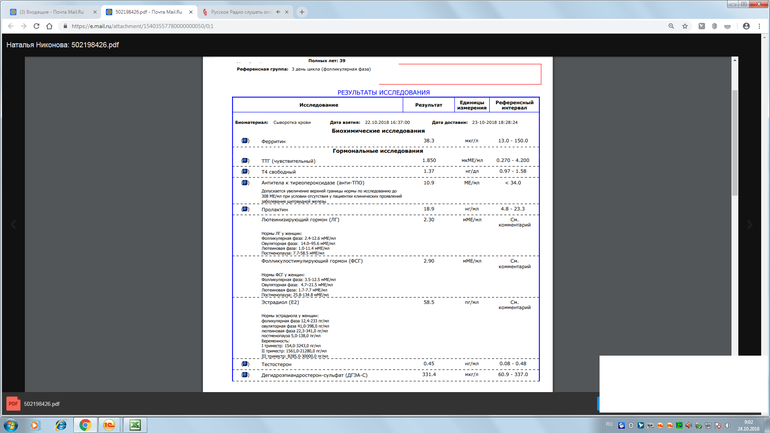Open a new browser tab
Screen dimensions: 770x433
click(x=302, y=11)
